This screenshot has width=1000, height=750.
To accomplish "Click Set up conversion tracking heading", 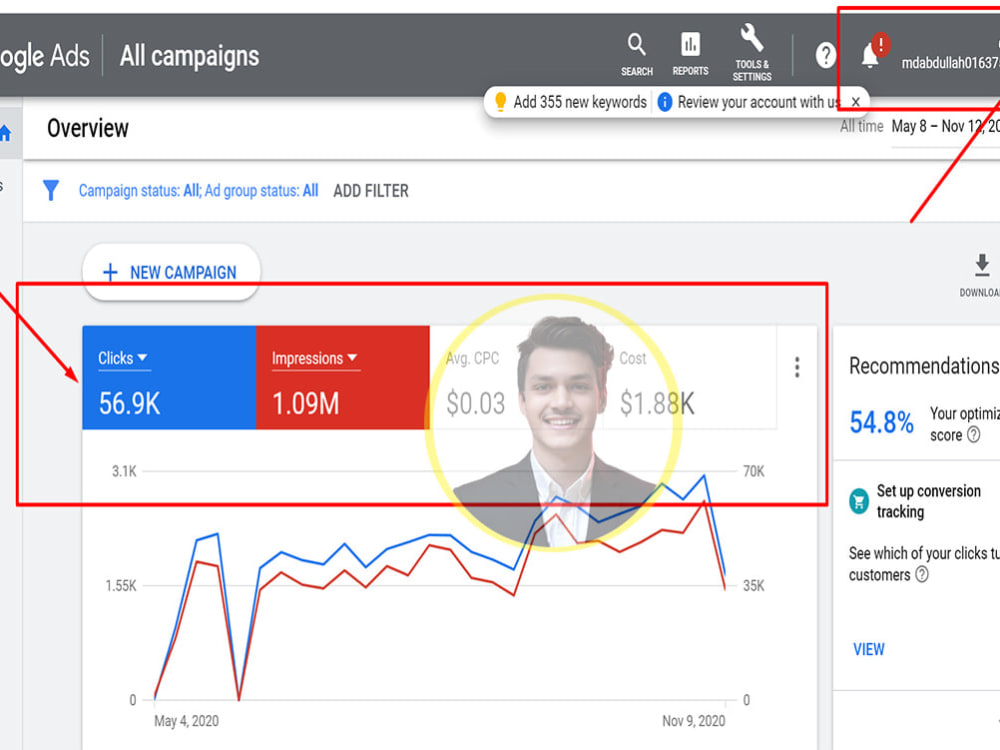I will pos(929,501).
